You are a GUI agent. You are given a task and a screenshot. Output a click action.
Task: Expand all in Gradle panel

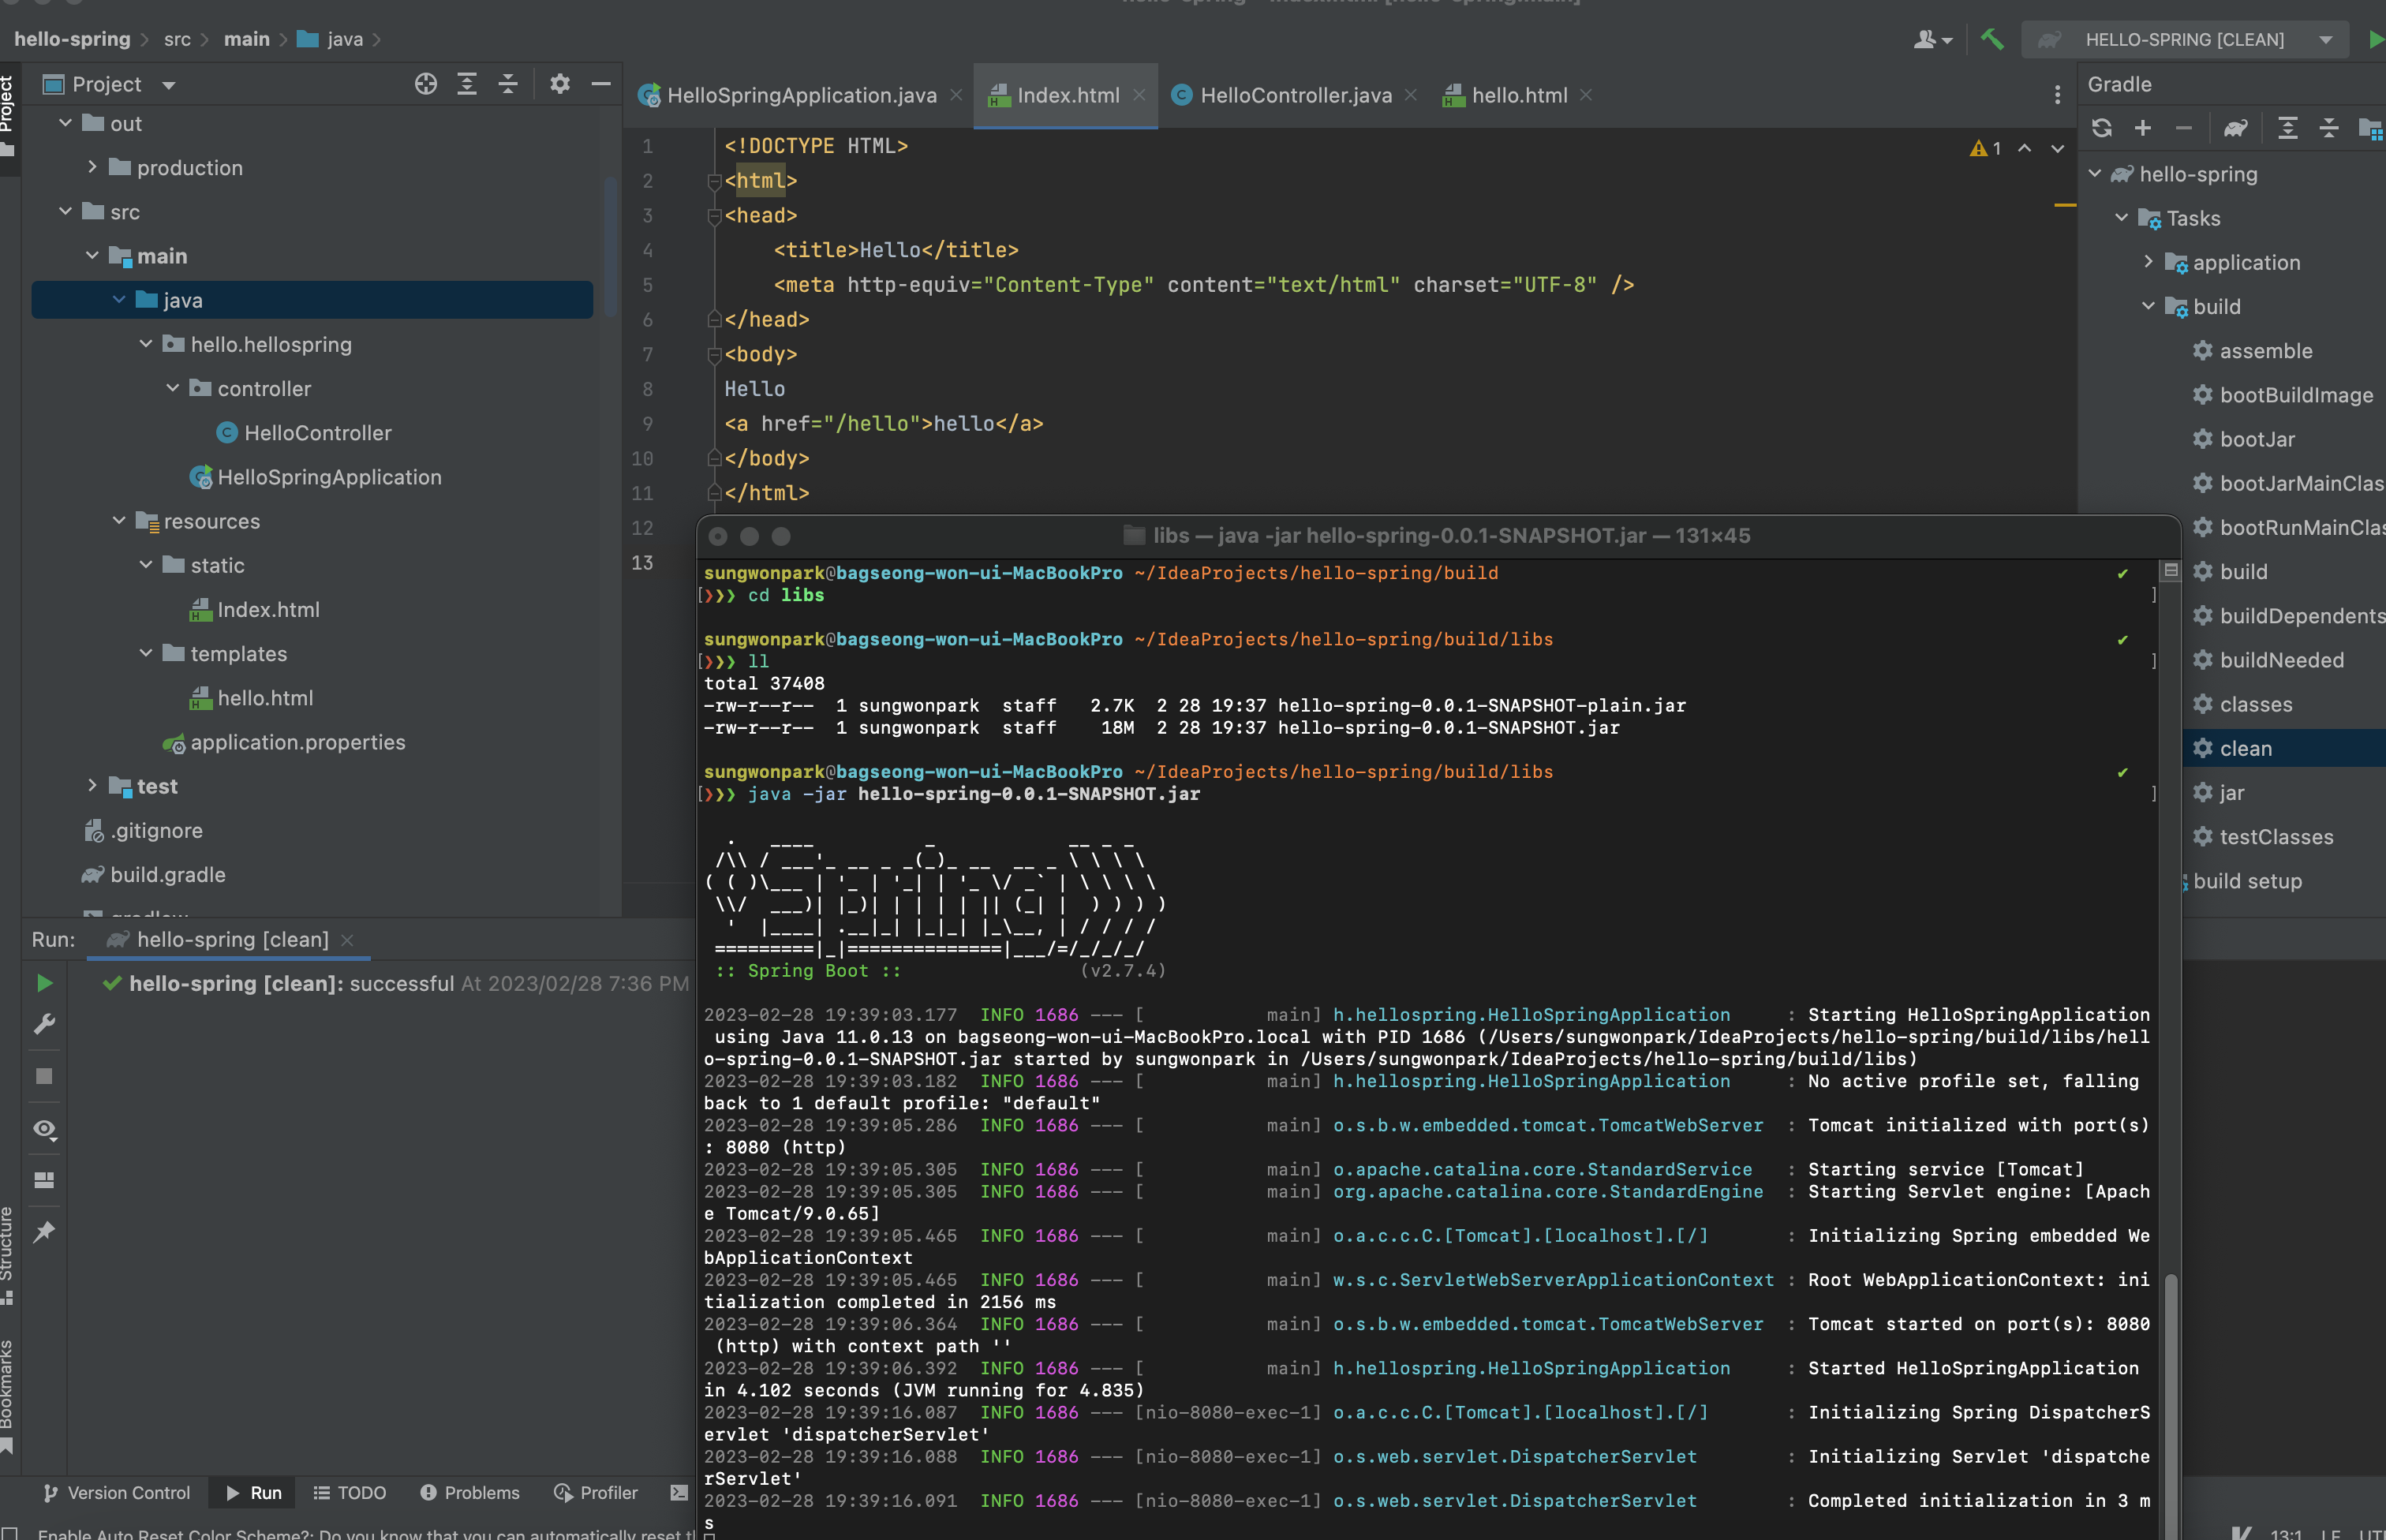[2287, 128]
